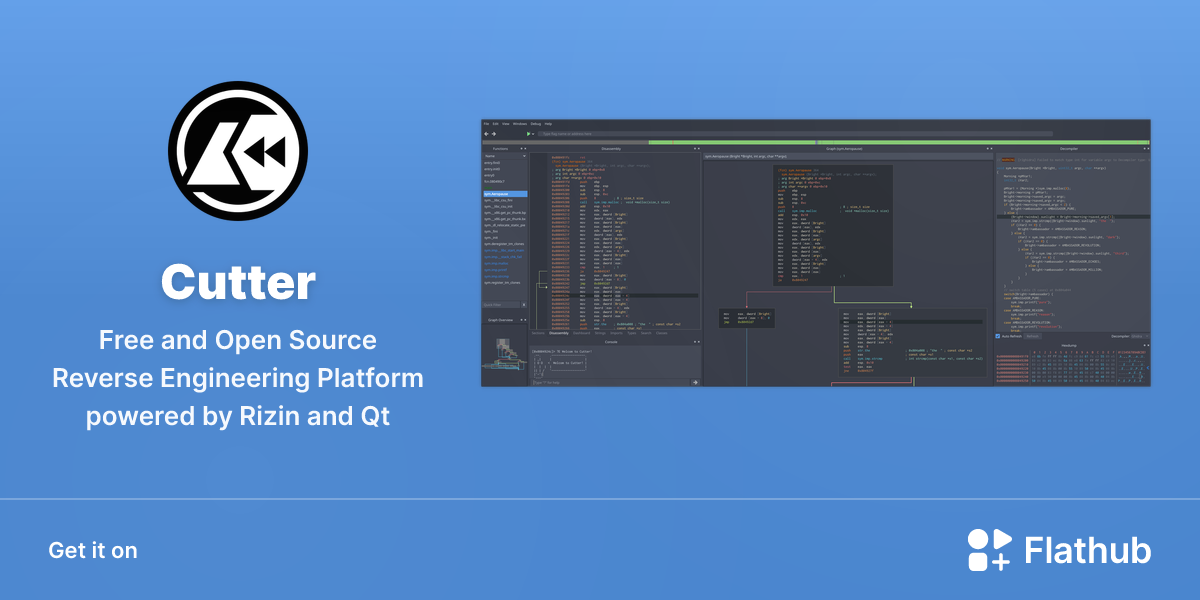Switch to the Dashboard tab

(x=582, y=333)
